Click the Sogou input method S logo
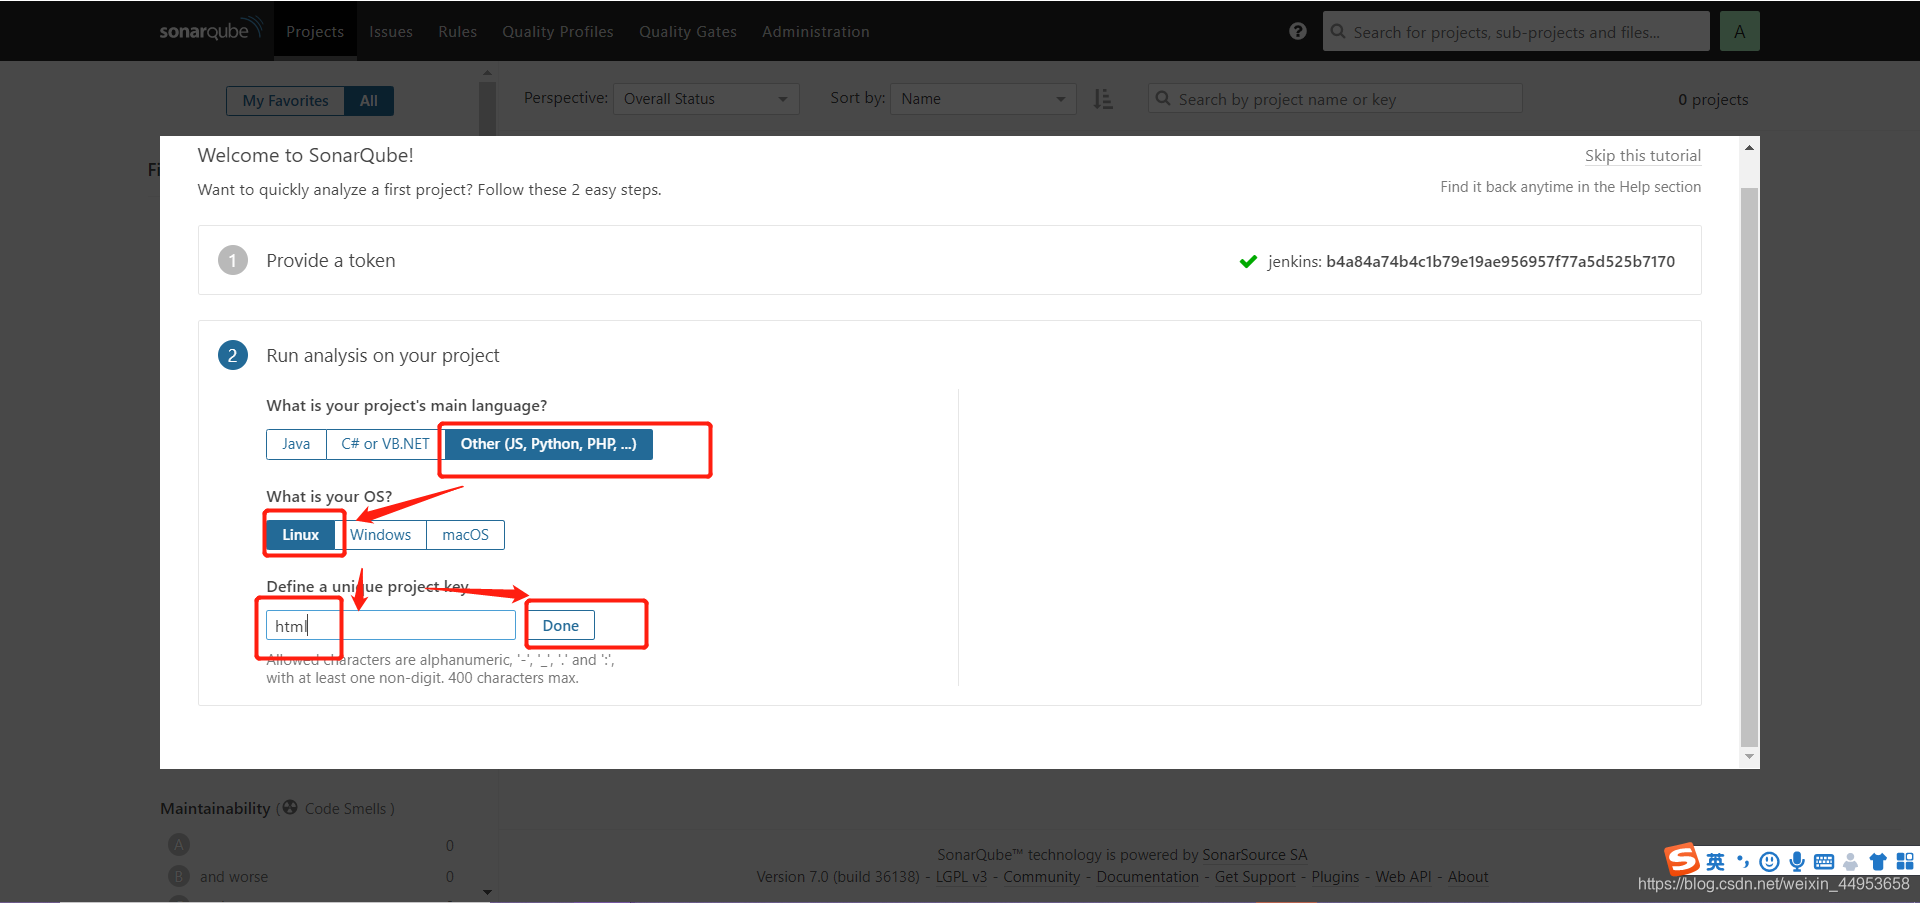Image resolution: width=1920 pixels, height=903 pixels. coord(1681,859)
